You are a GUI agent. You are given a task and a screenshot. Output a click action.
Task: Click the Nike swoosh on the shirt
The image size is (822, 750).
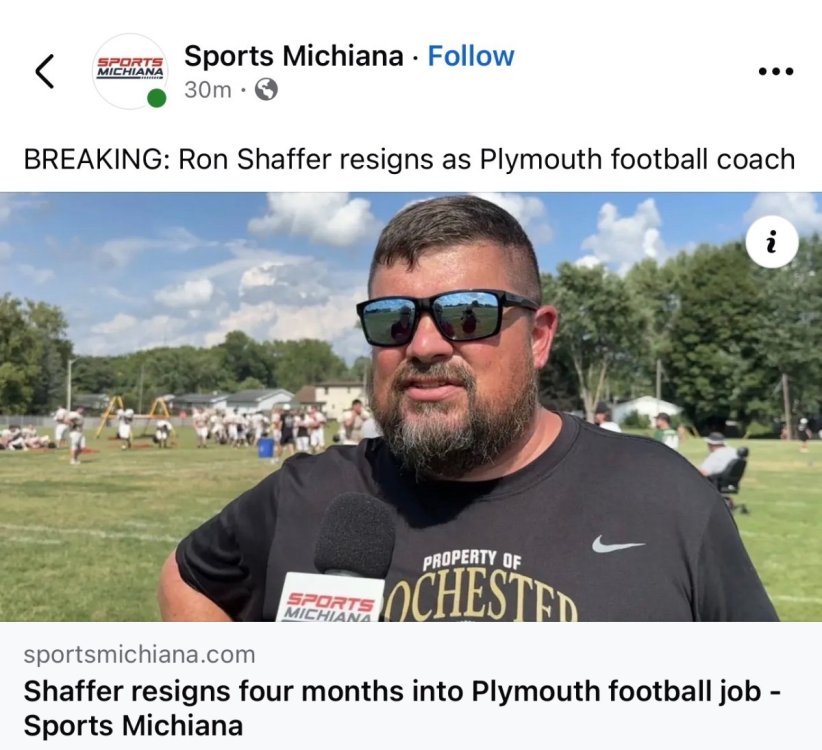click(x=618, y=544)
